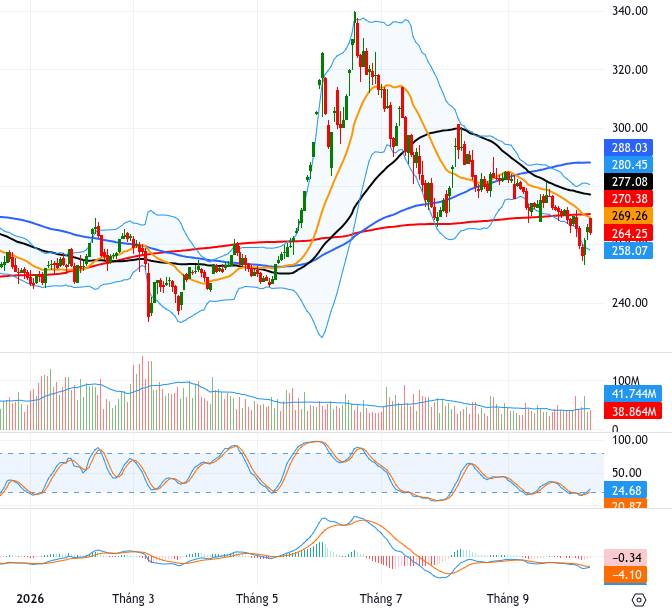
Task: Select the -4.10 MACD value label
Action: coord(626,575)
